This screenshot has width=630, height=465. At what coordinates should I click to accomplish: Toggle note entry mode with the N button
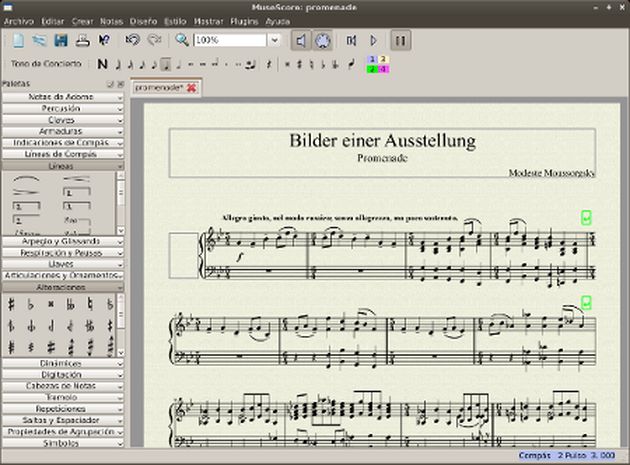pos(102,64)
